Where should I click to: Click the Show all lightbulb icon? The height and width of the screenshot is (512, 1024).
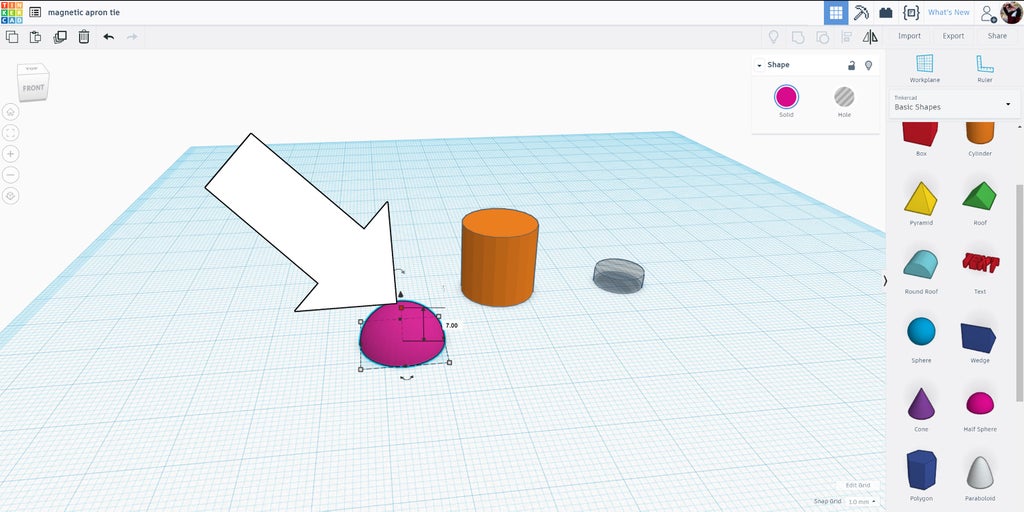(x=773, y=37)
